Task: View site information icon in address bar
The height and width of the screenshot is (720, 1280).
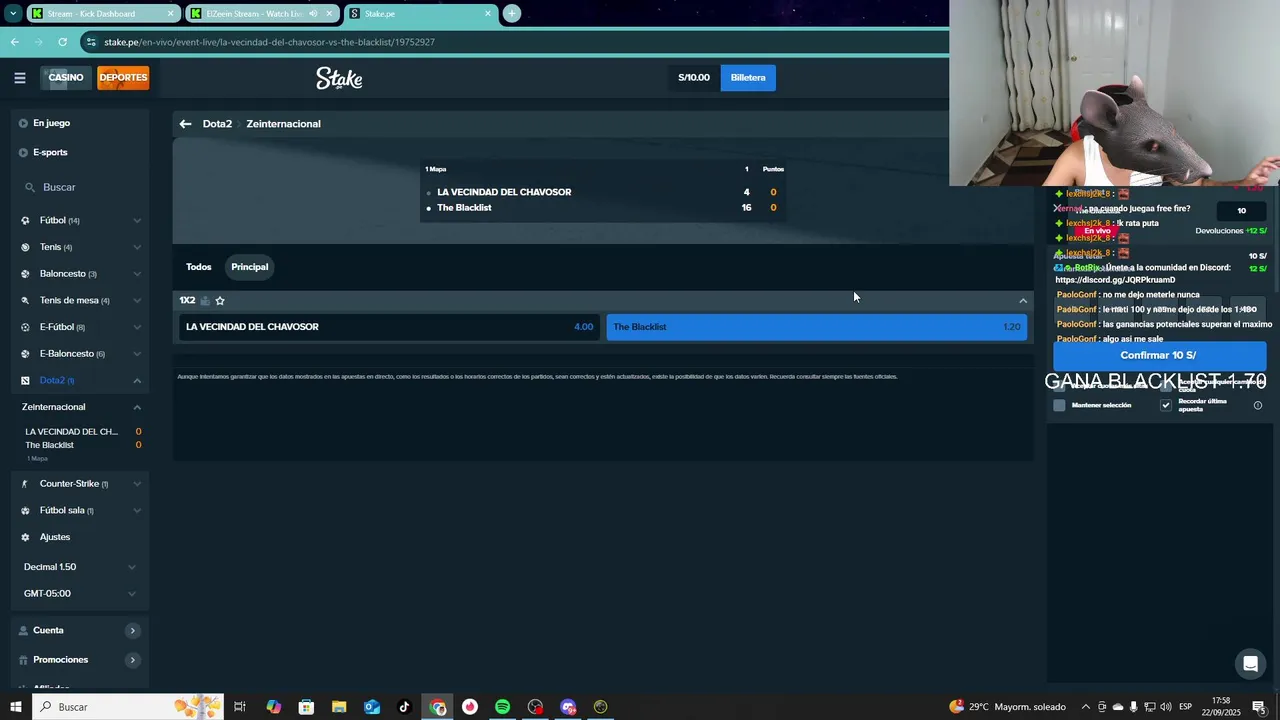Action: pyautogui.click(x=91, y=42)
